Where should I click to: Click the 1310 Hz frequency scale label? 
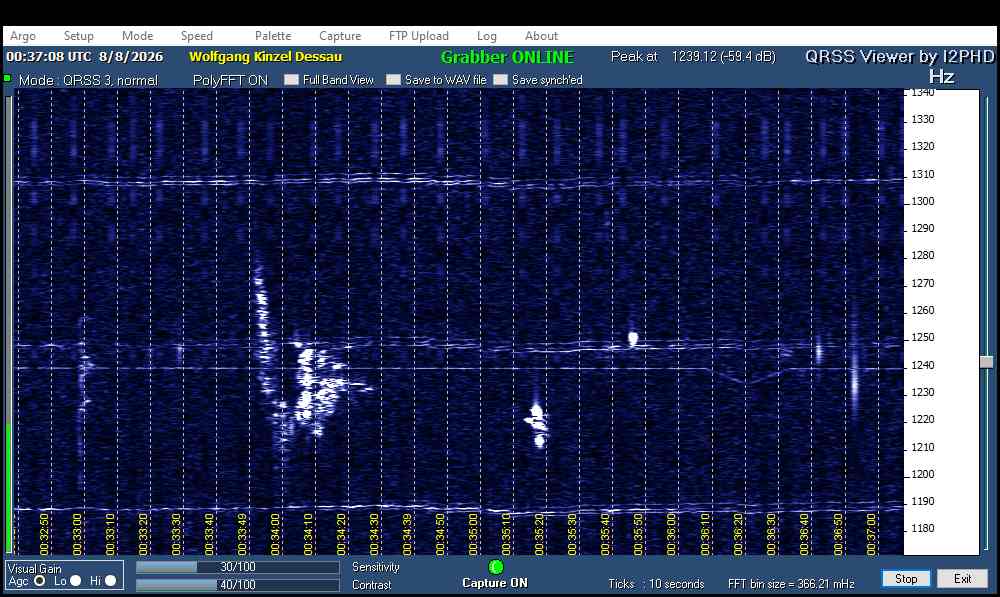tap(922, 174)
